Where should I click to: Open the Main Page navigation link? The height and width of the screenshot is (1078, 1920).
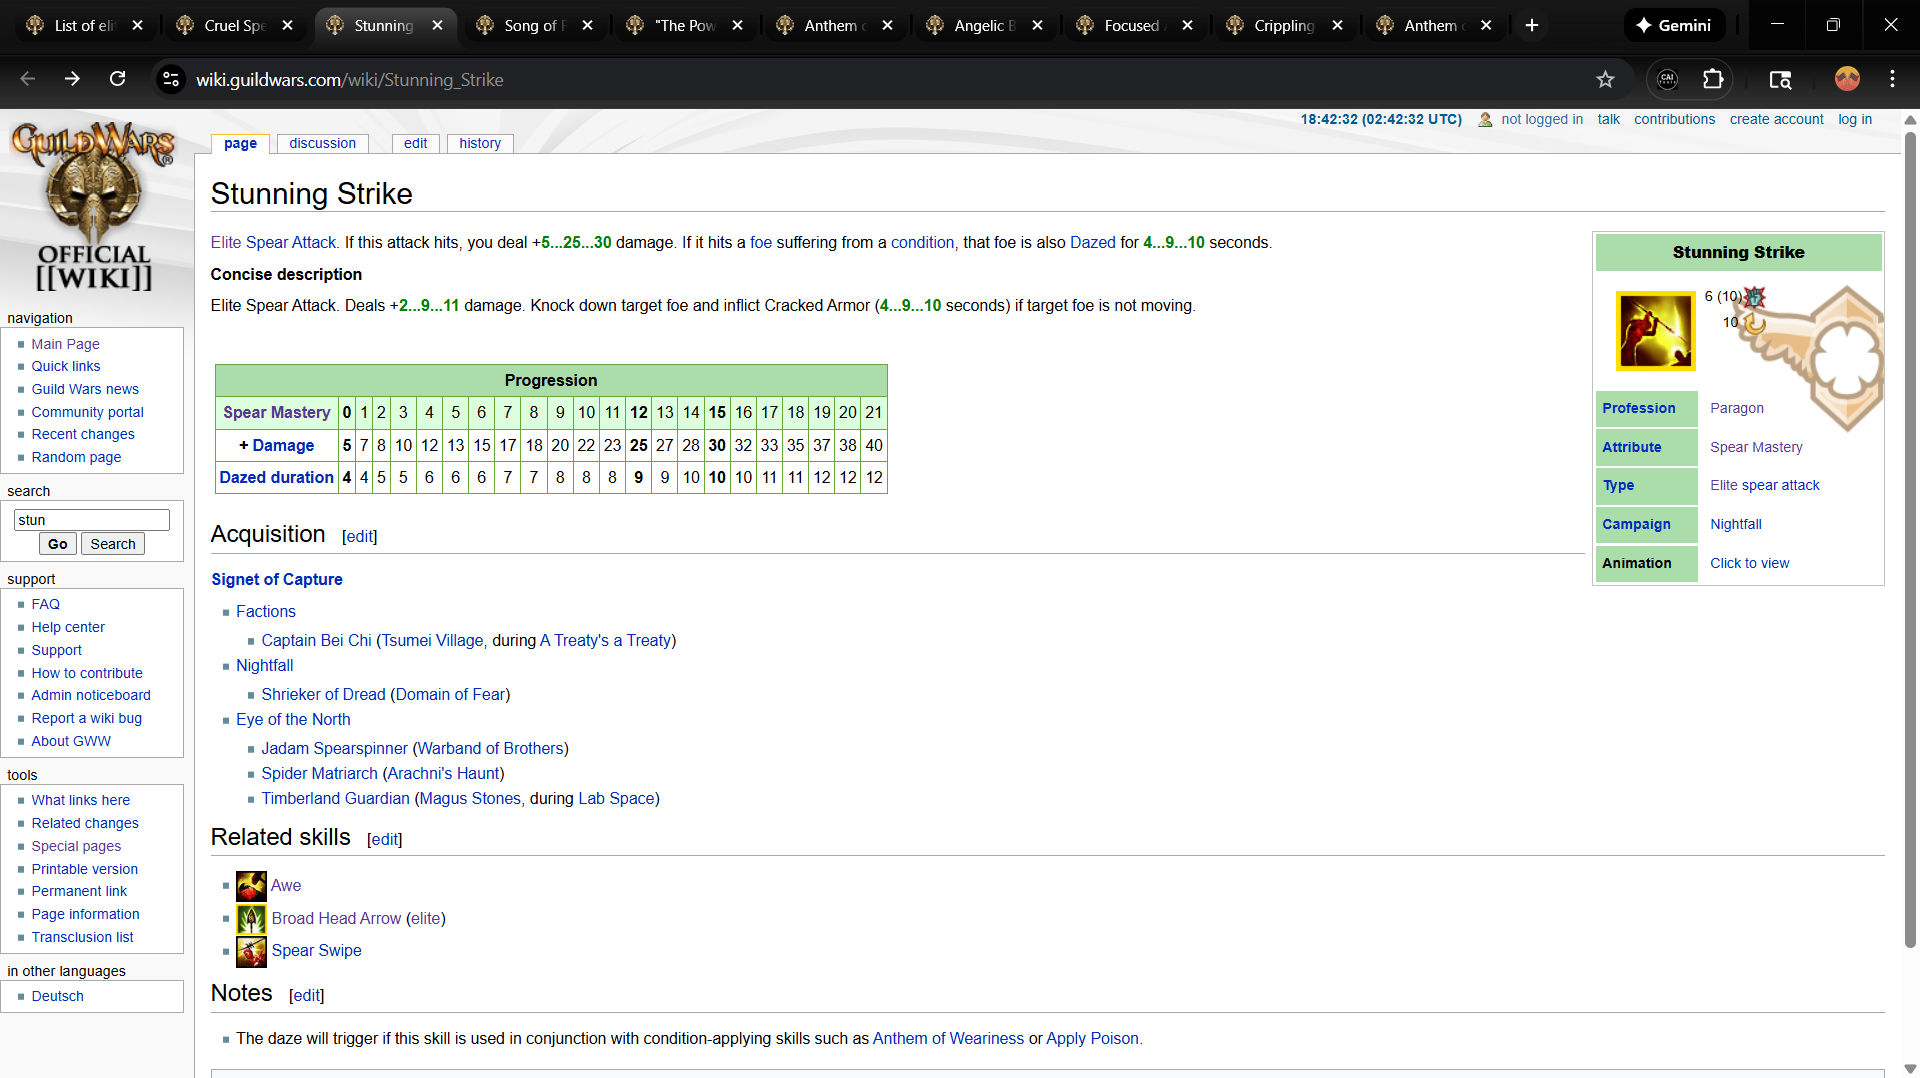(65, 344)
